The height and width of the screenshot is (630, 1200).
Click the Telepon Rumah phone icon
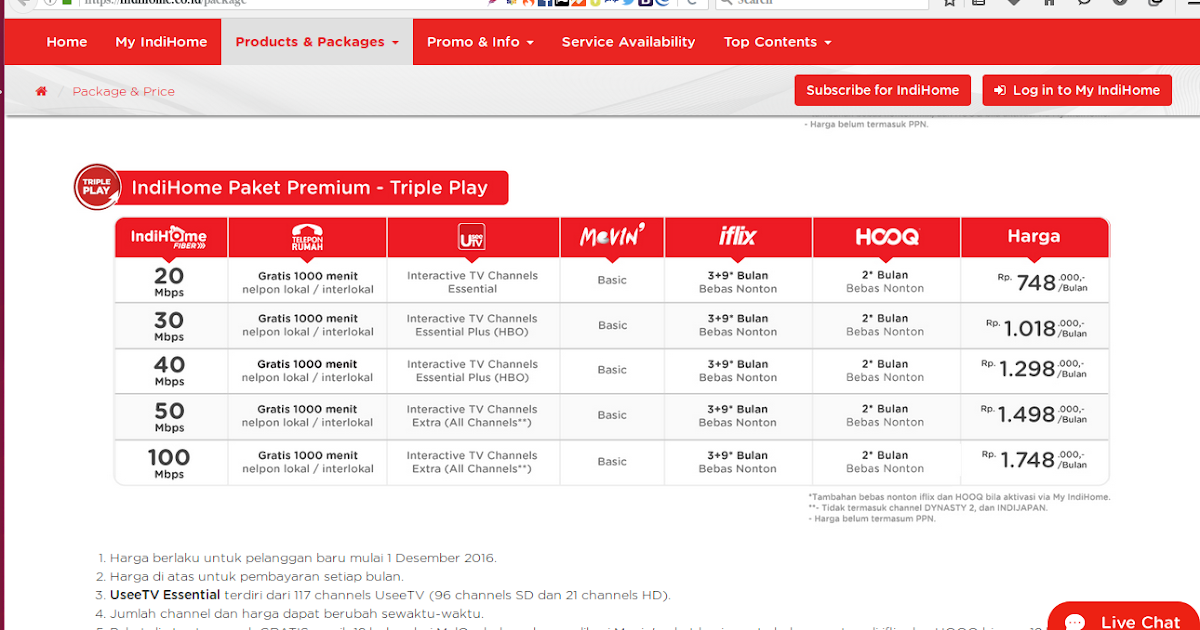click(x=307, y=237)
